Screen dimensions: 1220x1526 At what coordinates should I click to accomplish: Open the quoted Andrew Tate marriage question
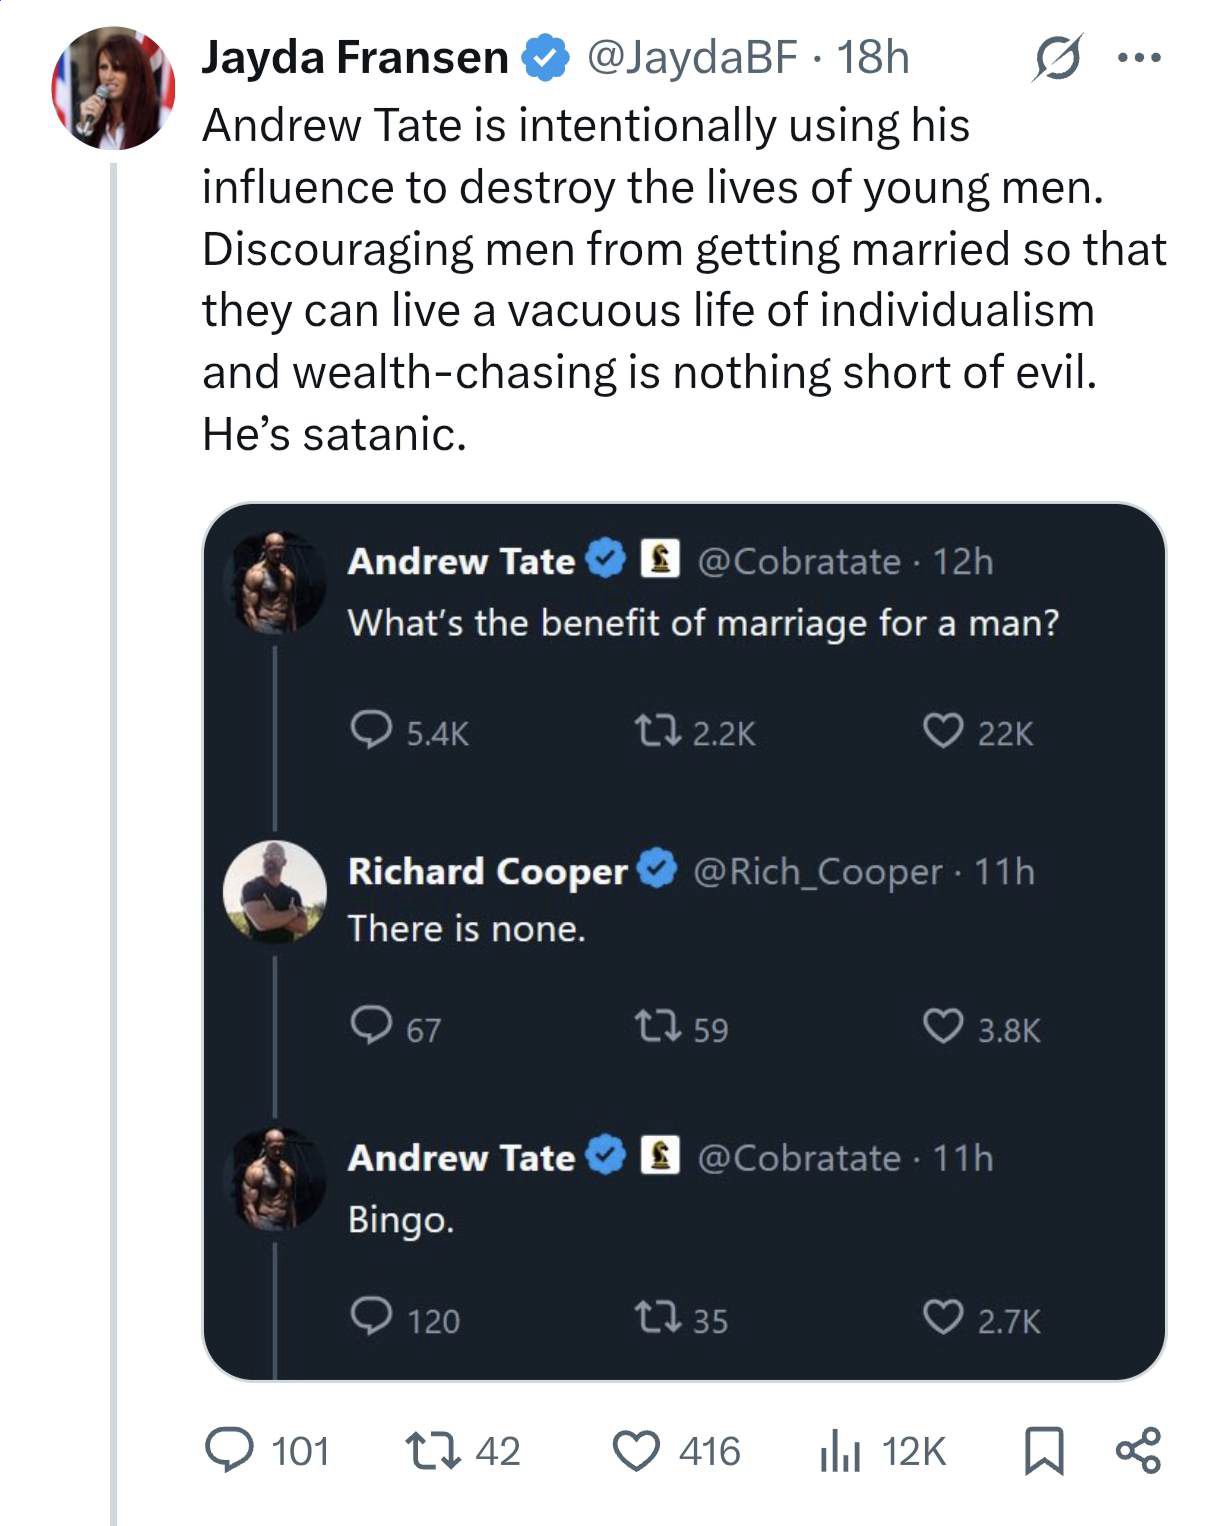[x=702, y=623]
